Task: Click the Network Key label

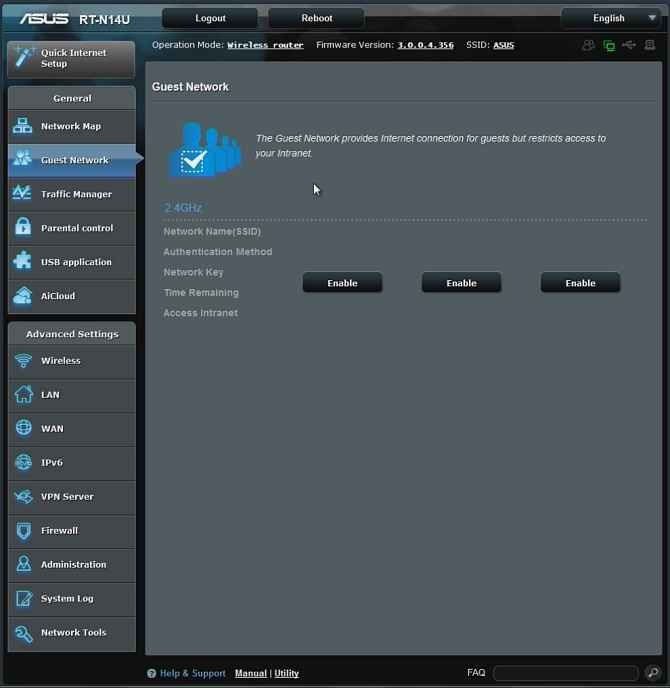Action: point(193,272)
